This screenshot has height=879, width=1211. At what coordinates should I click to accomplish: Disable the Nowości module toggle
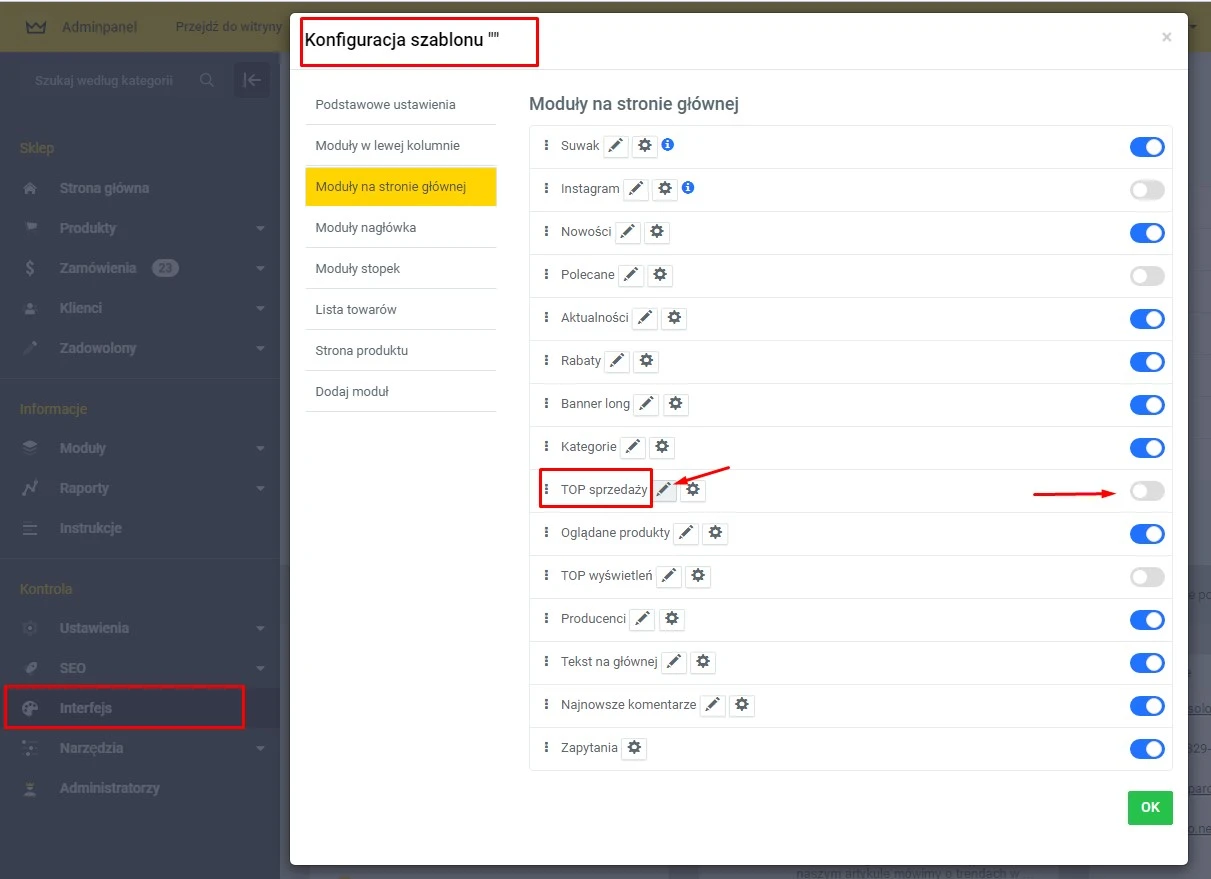[1146, 232]
